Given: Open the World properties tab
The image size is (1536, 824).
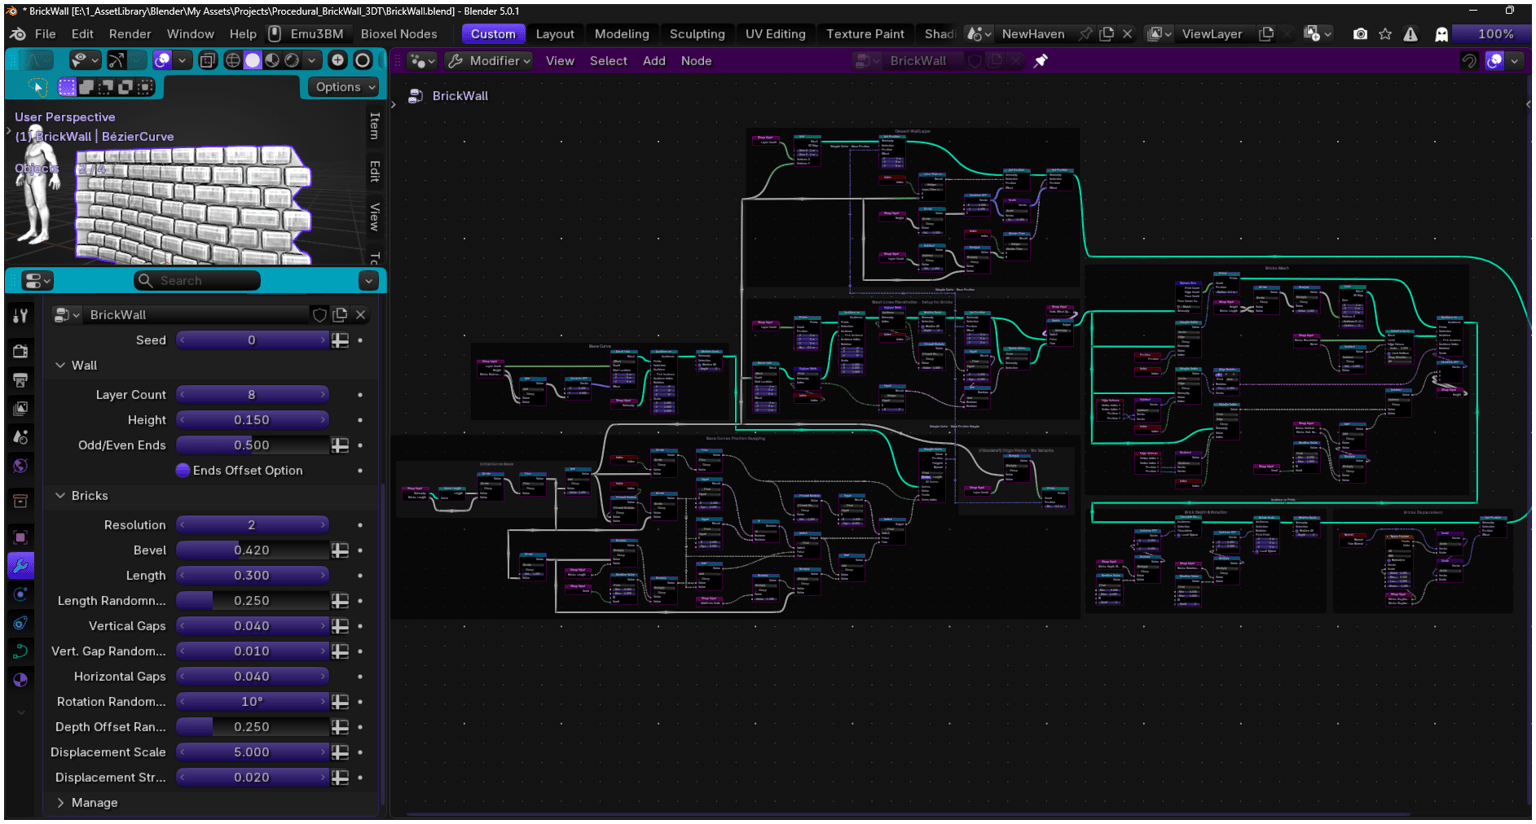Looking at the screenshot, I should click(x=20, y=466).
